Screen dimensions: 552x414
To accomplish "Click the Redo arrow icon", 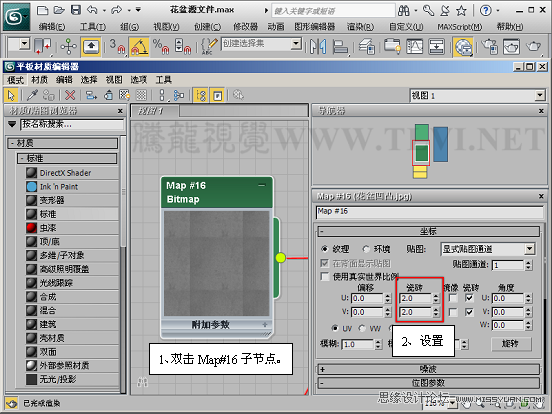I will point(116,10).
